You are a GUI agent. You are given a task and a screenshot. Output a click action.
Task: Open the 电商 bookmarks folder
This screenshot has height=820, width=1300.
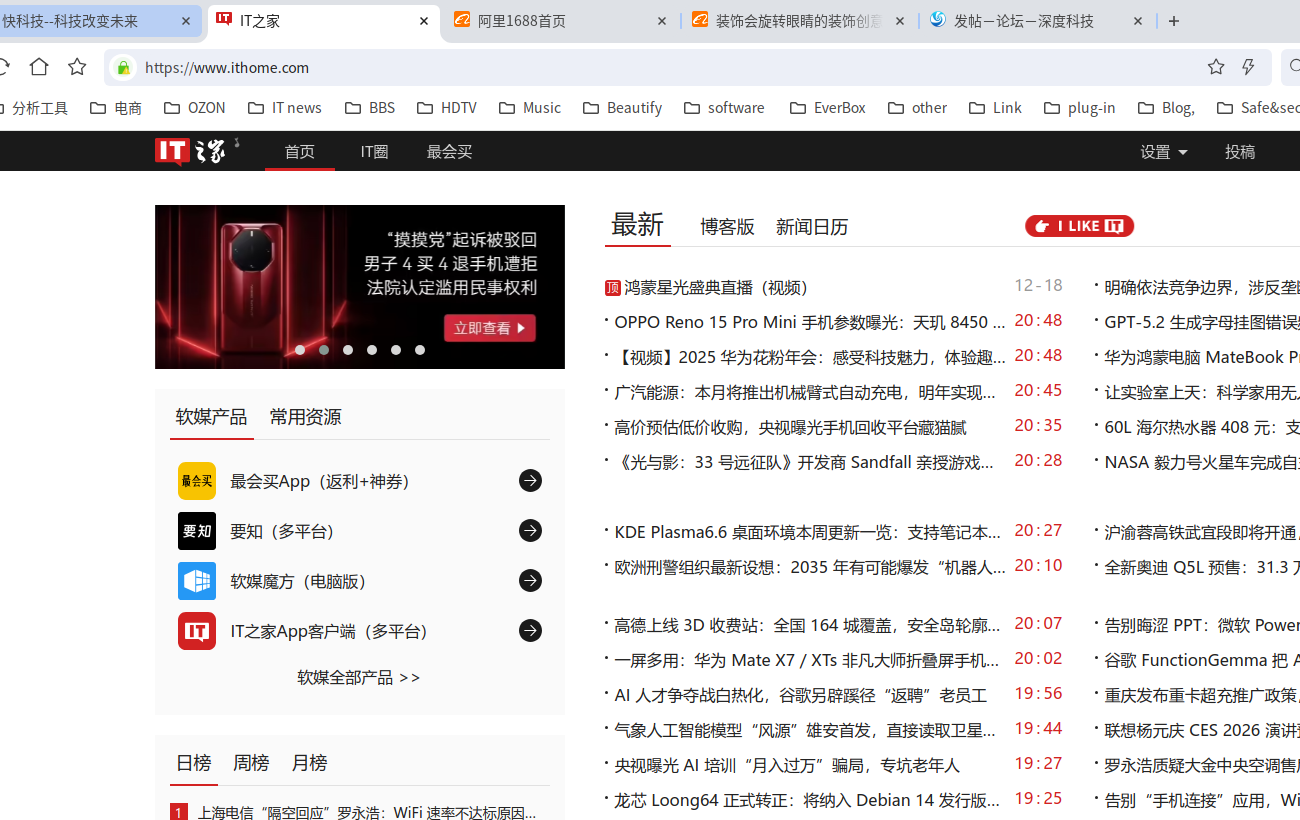coord(116,108)
